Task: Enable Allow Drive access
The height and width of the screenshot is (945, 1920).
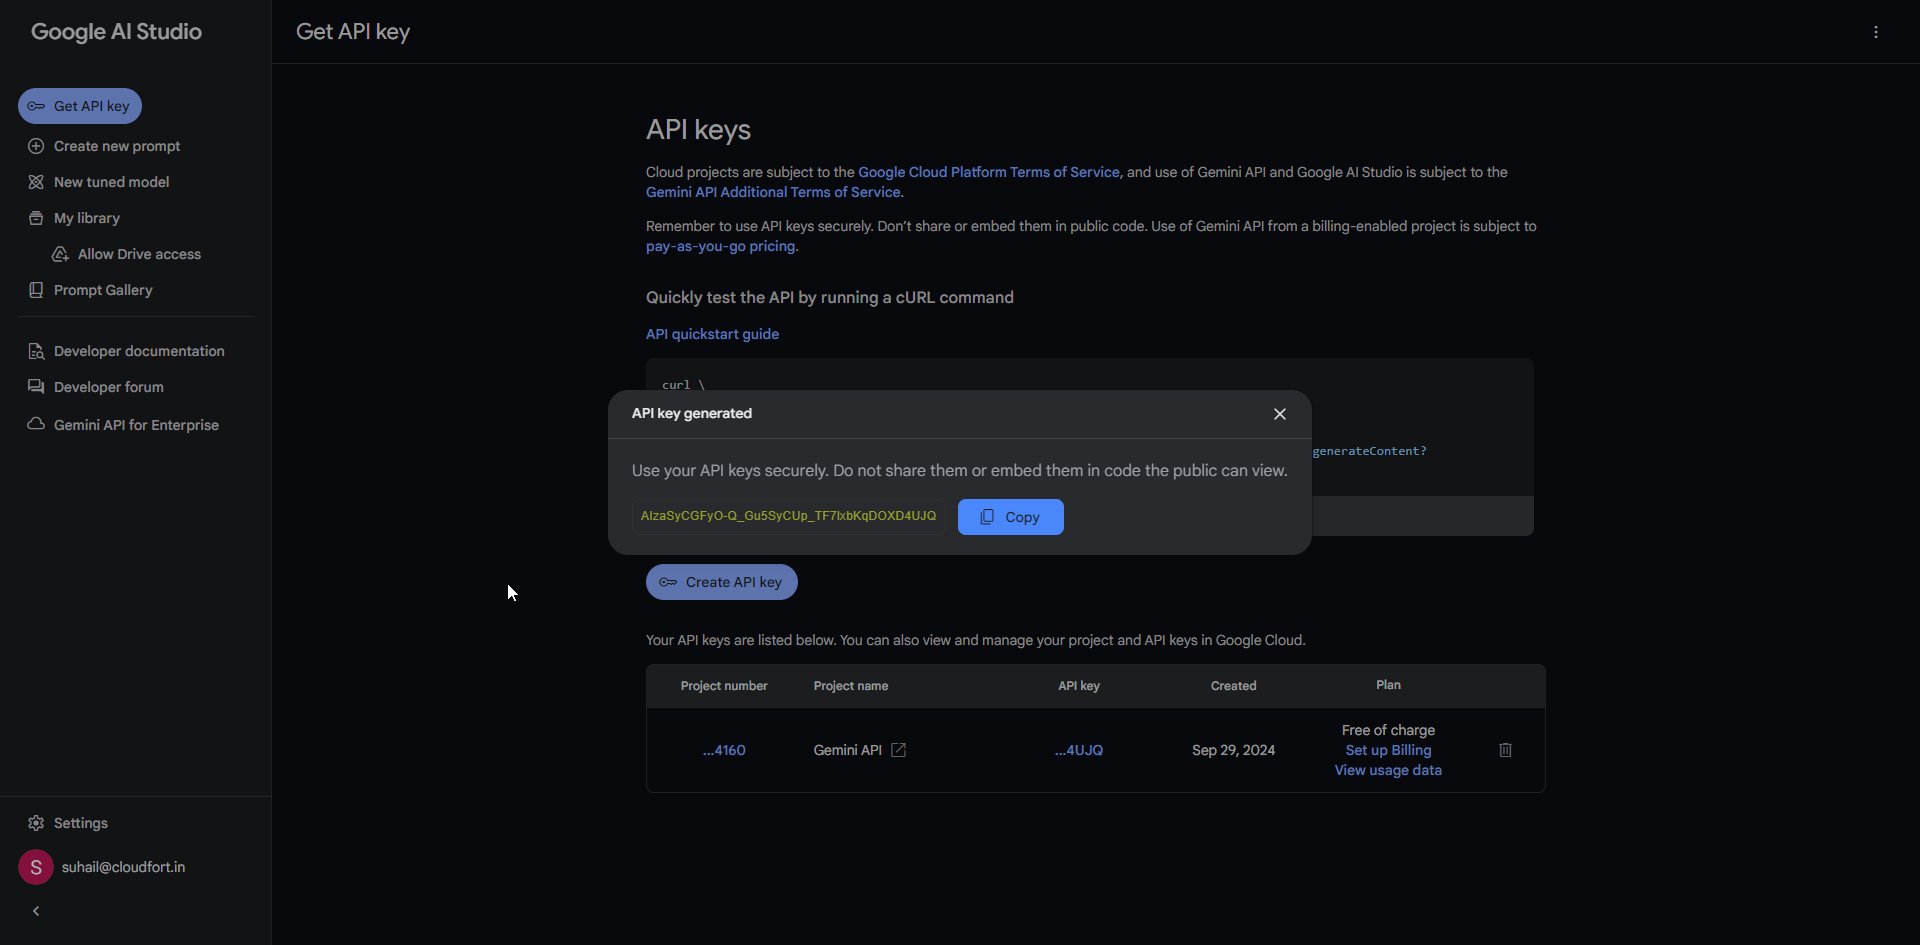Action: 61,254
